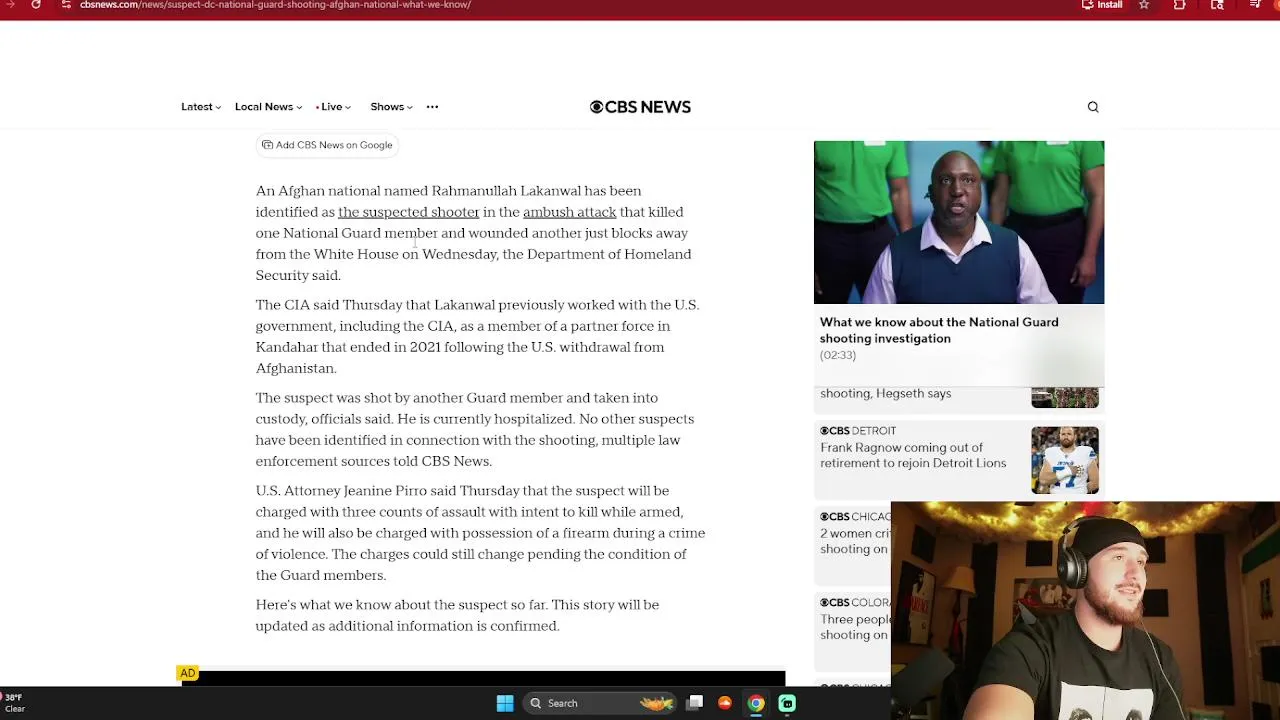Open the CBS Colorado shooting story
The image size is (1280, 720).
(x=854, y=627)
